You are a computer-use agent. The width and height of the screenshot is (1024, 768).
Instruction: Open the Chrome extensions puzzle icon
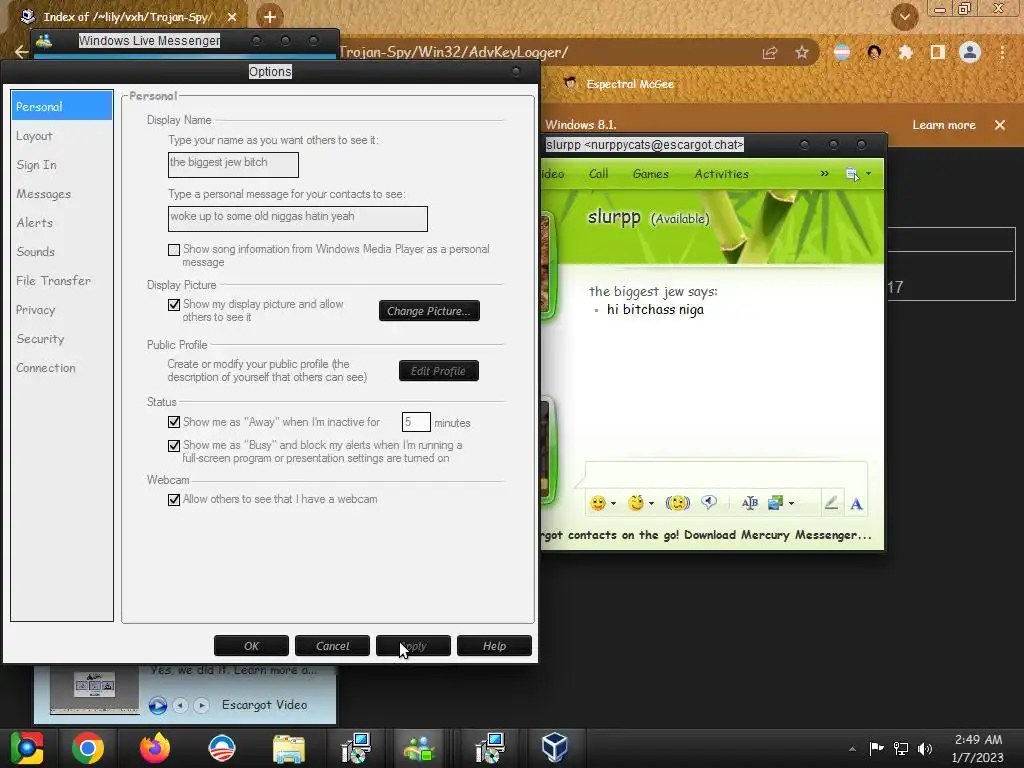click(x=905, y=52)
